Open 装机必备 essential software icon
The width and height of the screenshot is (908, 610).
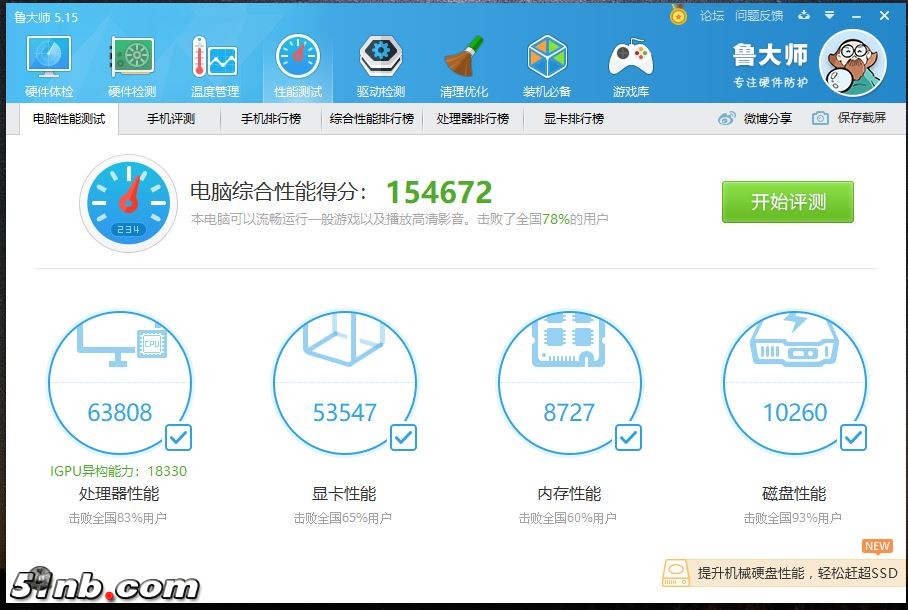click(x=547, y=66)
